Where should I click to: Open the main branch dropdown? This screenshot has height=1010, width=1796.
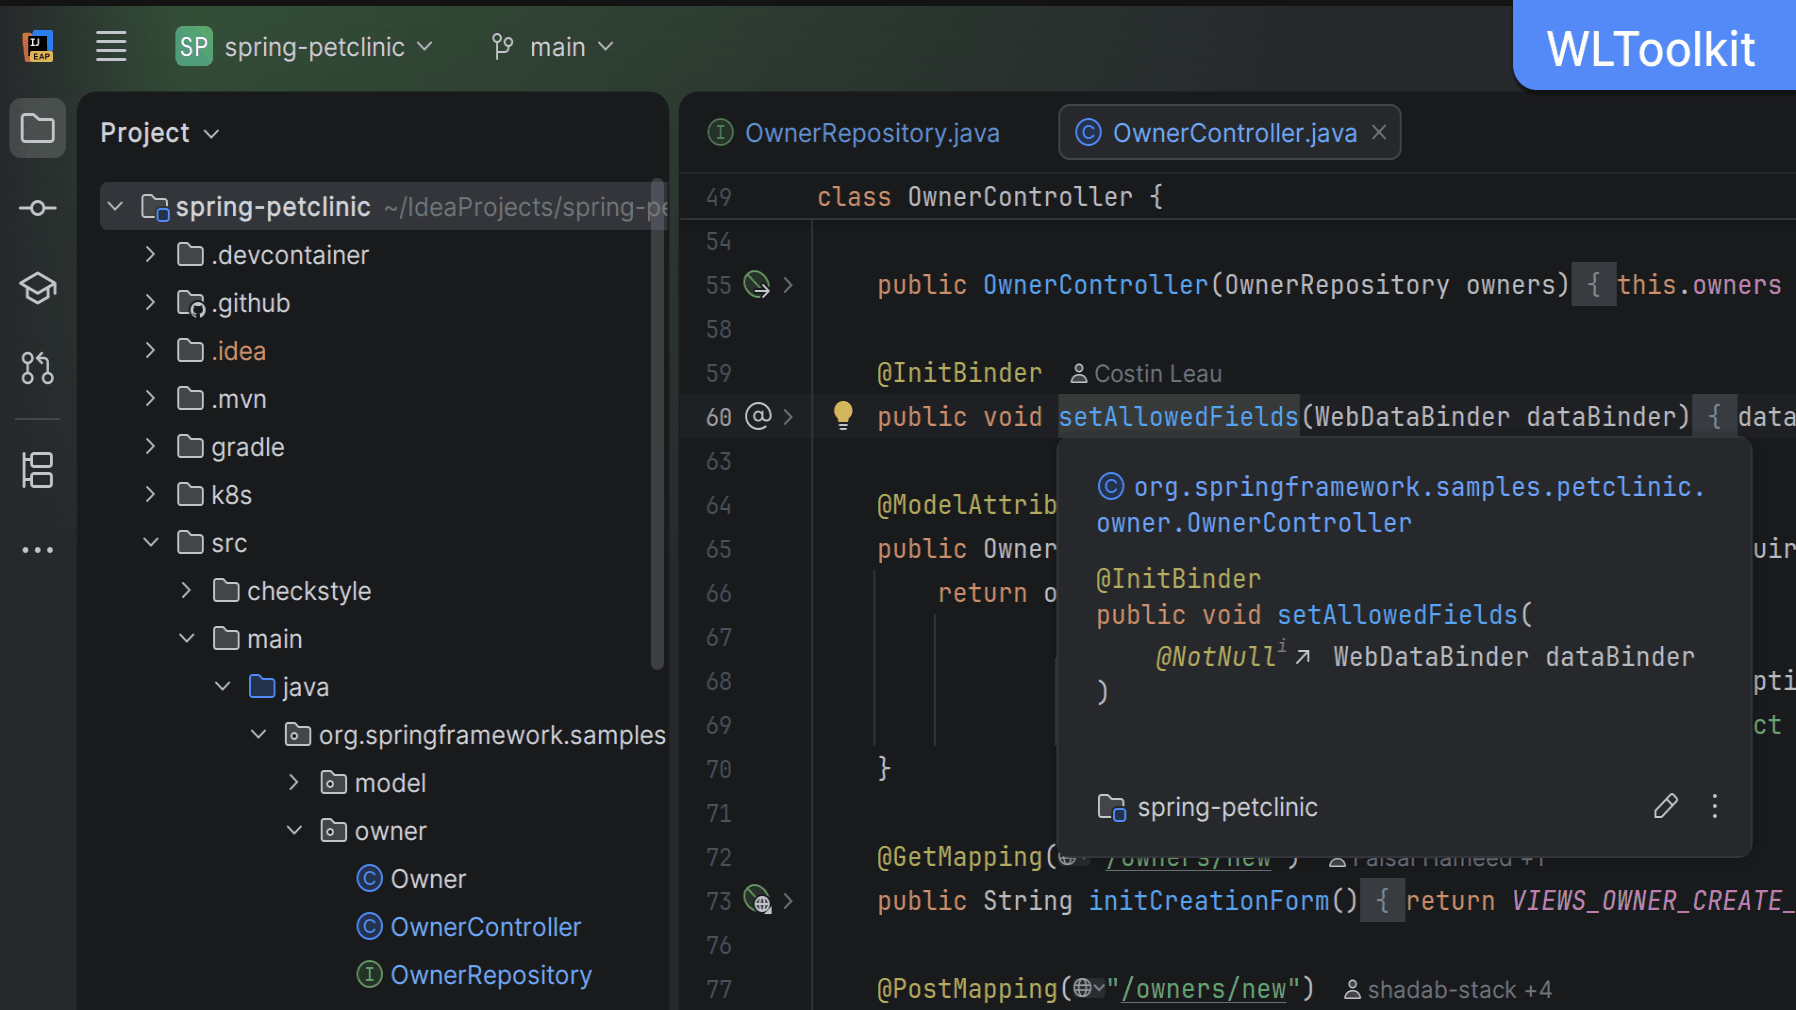(553, 47)
